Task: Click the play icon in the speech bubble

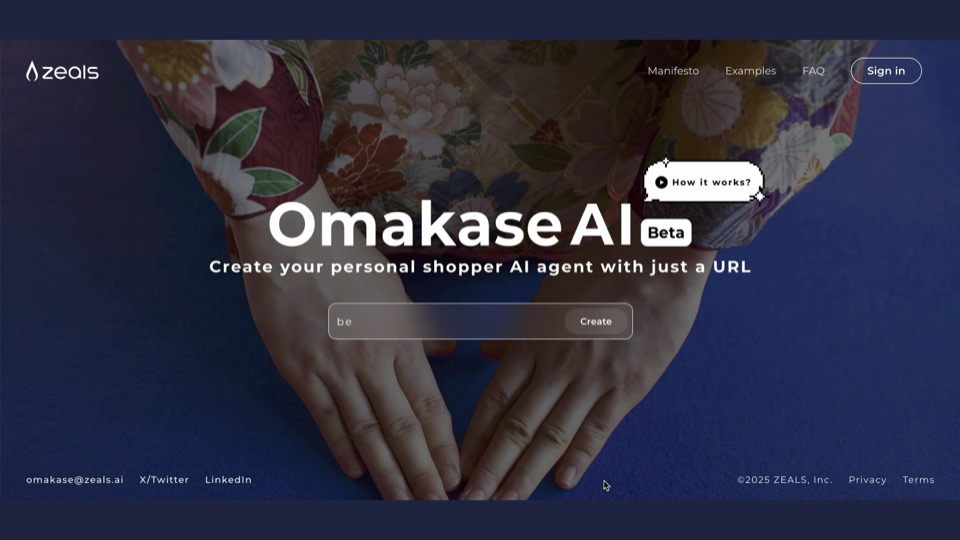Action: pyautogui.click(x=661, y=182)
